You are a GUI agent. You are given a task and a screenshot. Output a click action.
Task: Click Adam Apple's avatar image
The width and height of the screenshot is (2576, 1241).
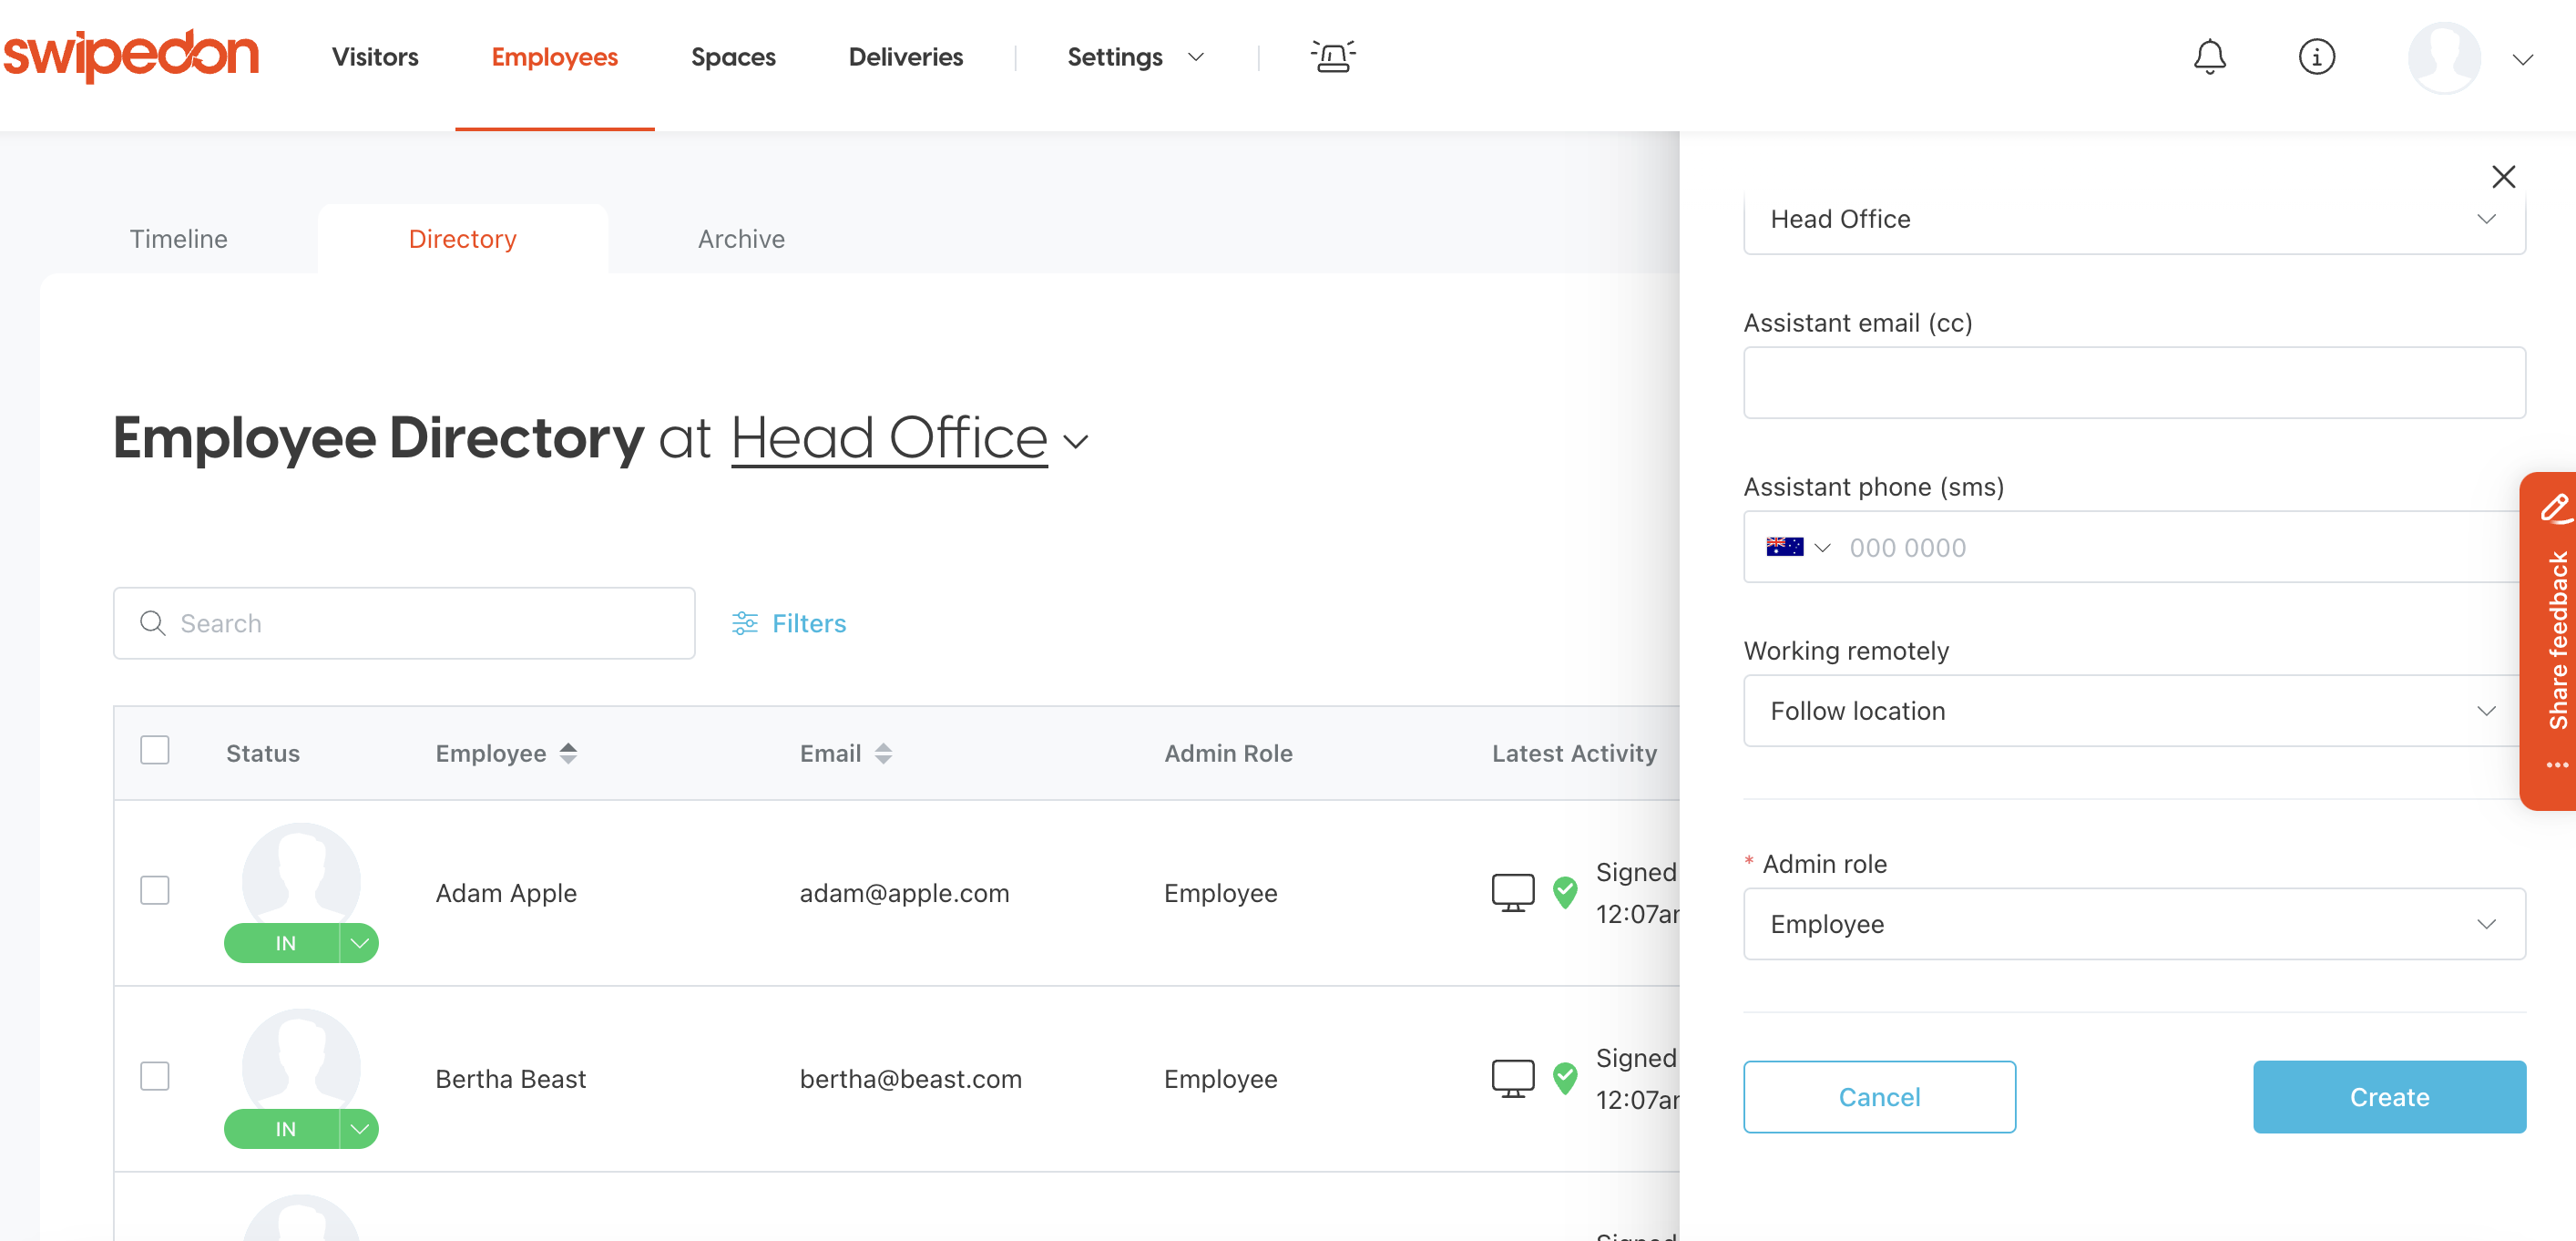coord(301,875)
